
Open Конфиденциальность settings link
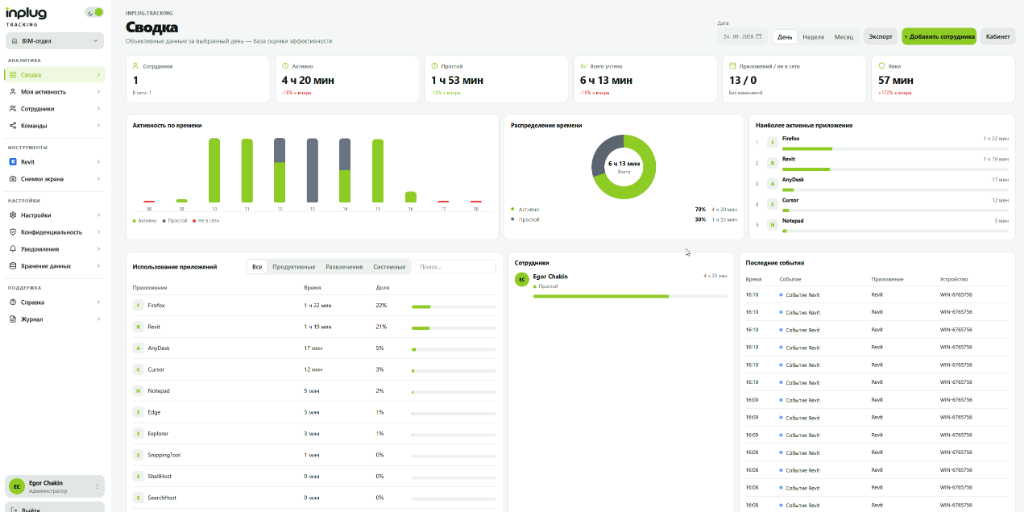55,232
